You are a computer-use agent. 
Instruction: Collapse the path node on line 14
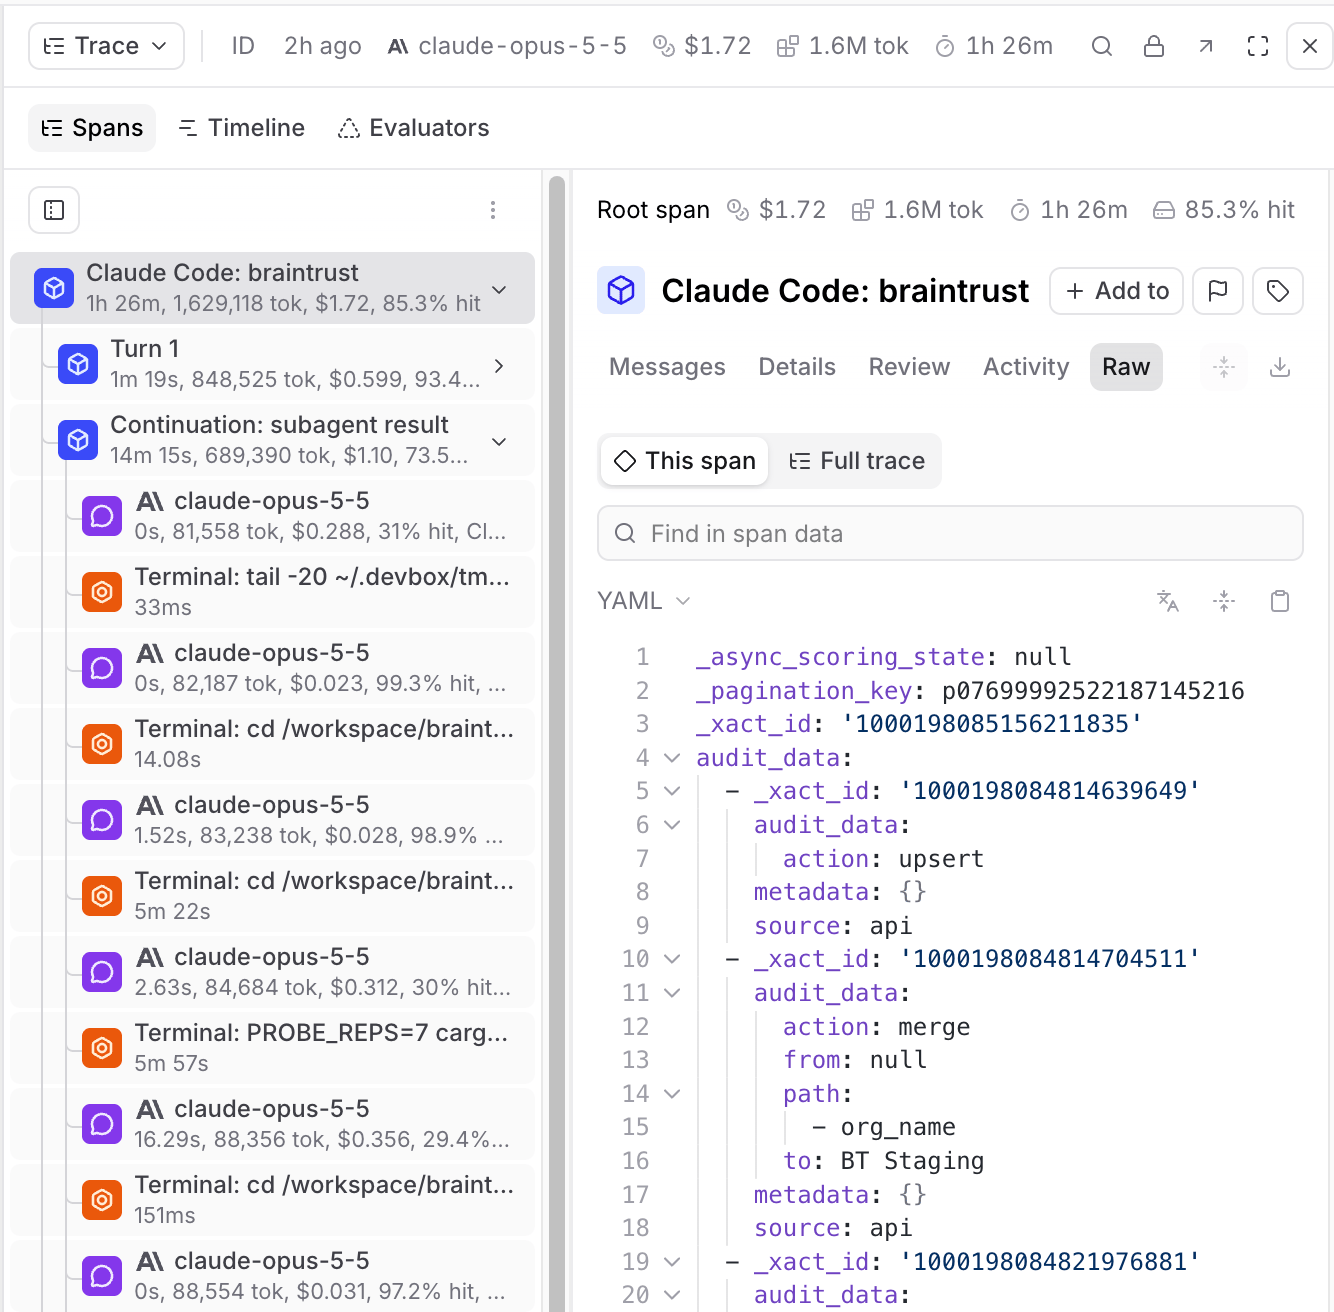[672, 1094]
